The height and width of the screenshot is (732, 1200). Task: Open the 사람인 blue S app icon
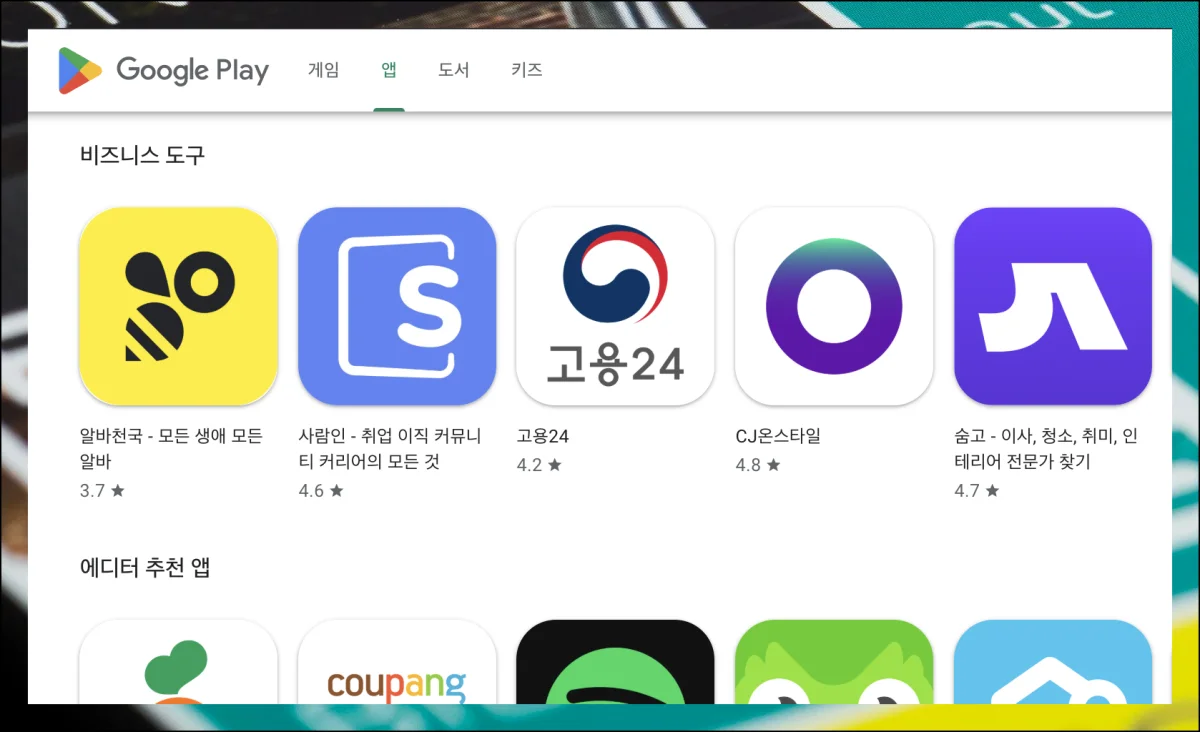[397, 306]
